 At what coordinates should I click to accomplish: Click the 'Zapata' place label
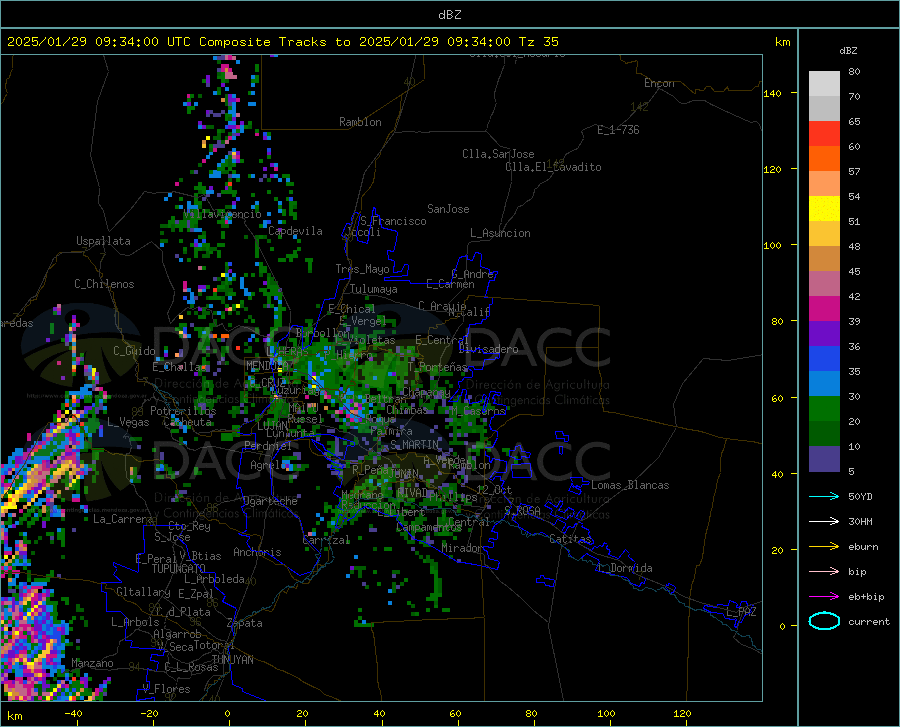(244, 623)
